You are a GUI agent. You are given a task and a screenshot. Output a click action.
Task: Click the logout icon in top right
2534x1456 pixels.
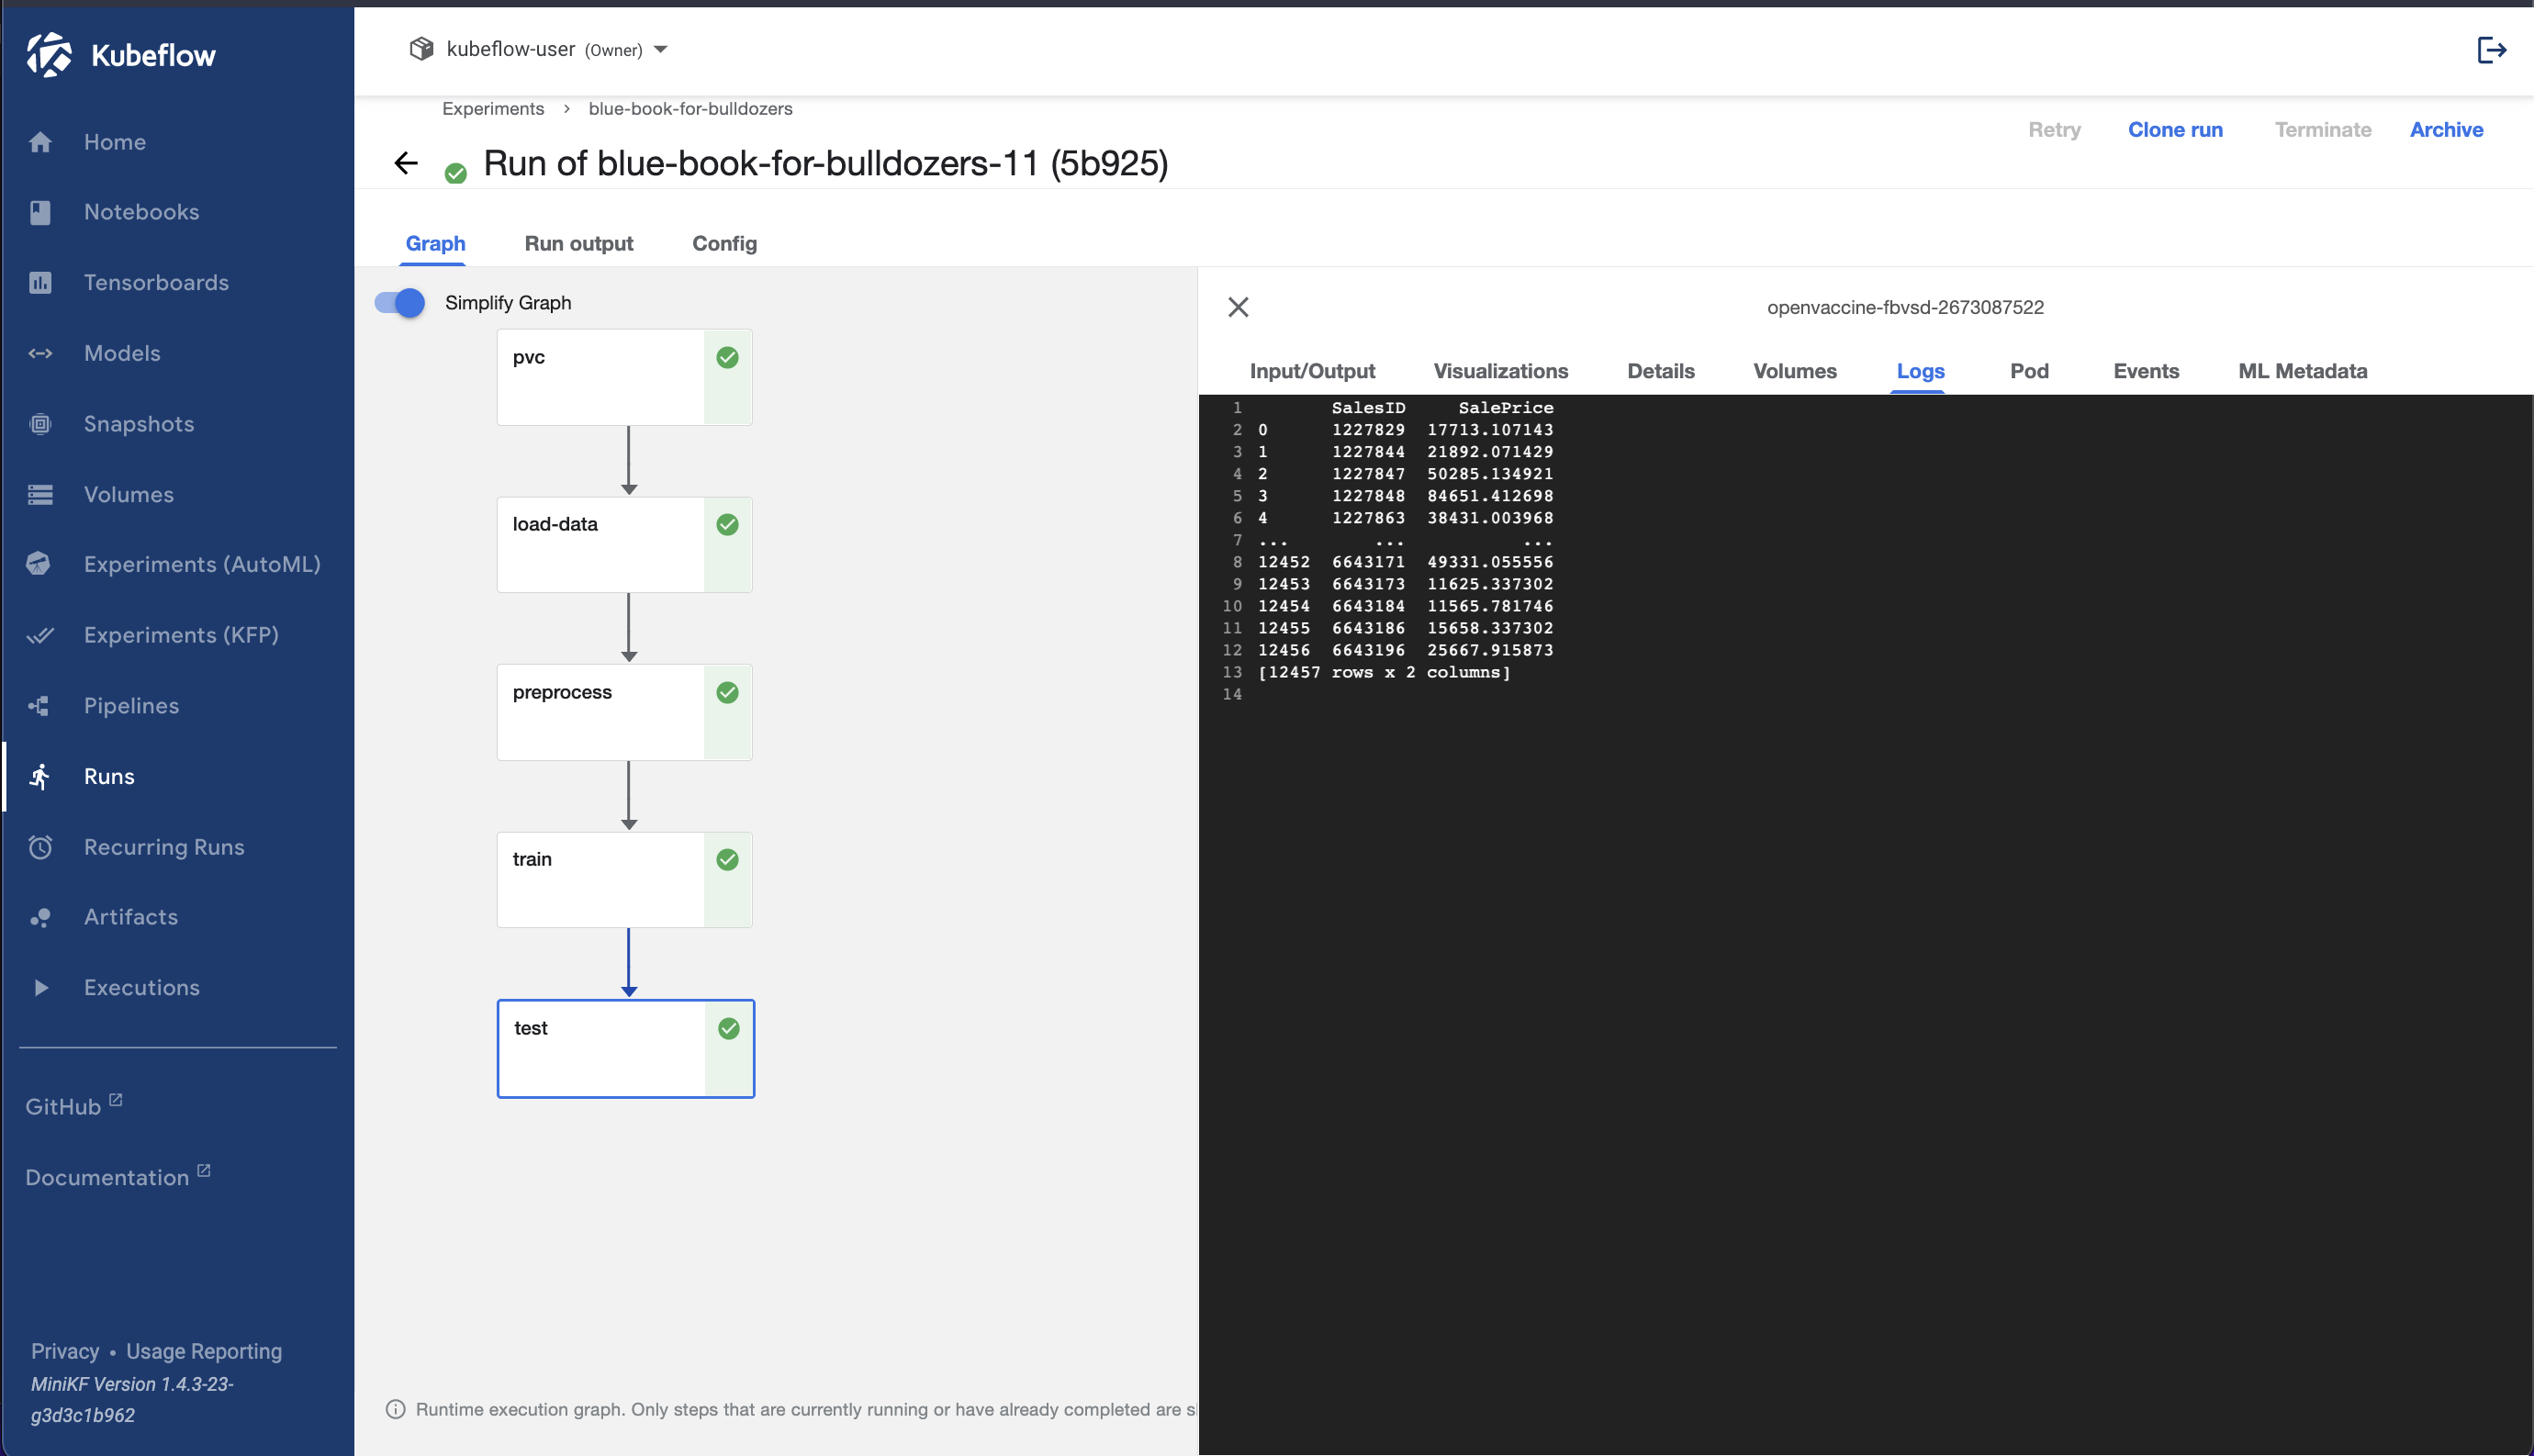pyautogui.click(x=2491, y=49)
